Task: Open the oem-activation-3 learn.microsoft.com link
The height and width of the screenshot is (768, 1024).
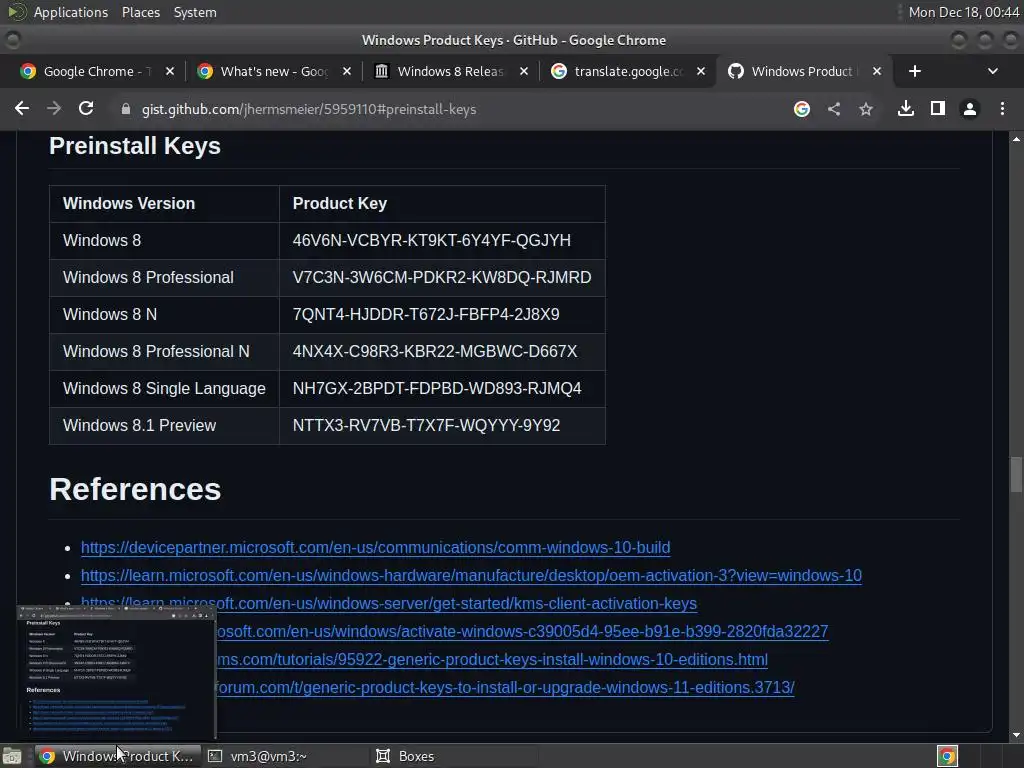Action: (472, 575)
